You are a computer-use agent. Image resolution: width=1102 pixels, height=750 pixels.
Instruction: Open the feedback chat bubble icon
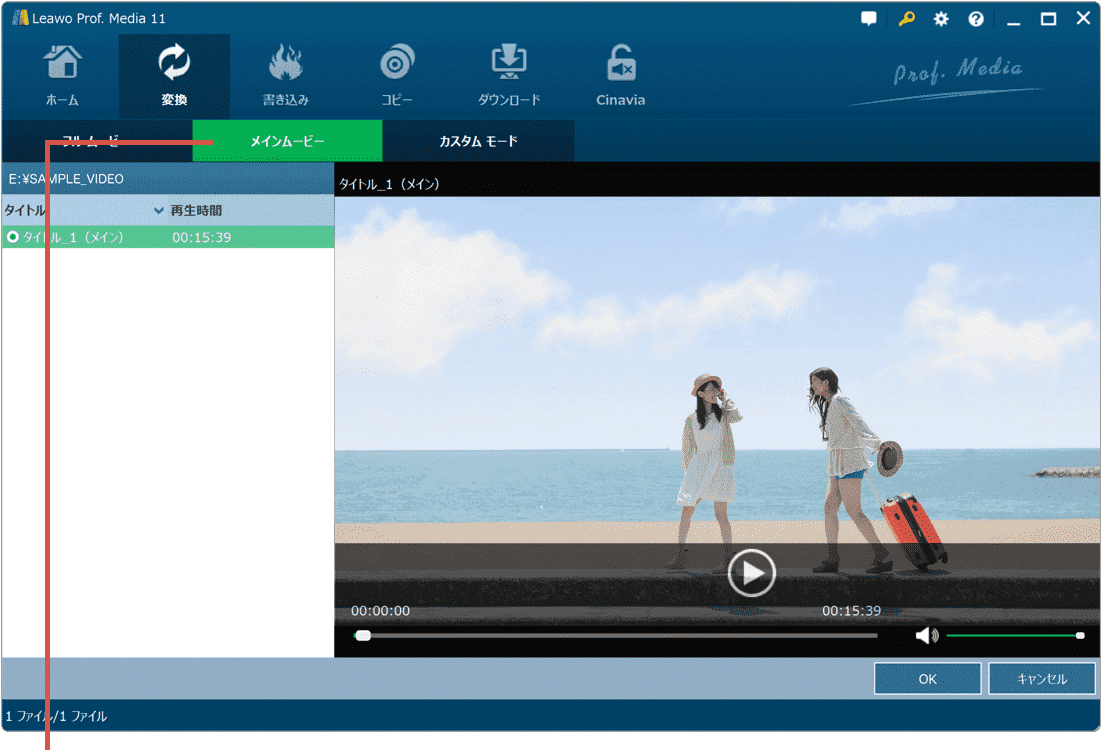869,19
